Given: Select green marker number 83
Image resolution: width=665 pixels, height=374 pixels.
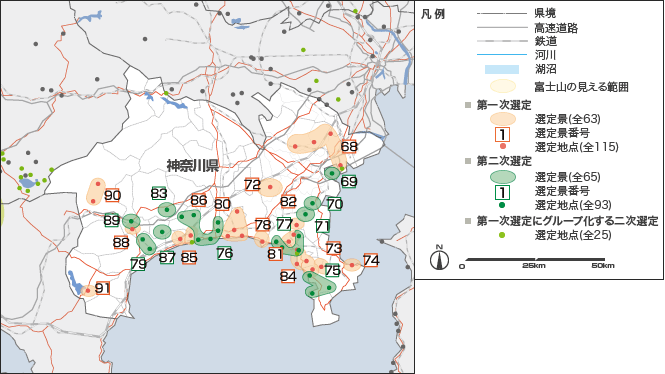Looking at the screenshot, I should [x=159, y=193].
